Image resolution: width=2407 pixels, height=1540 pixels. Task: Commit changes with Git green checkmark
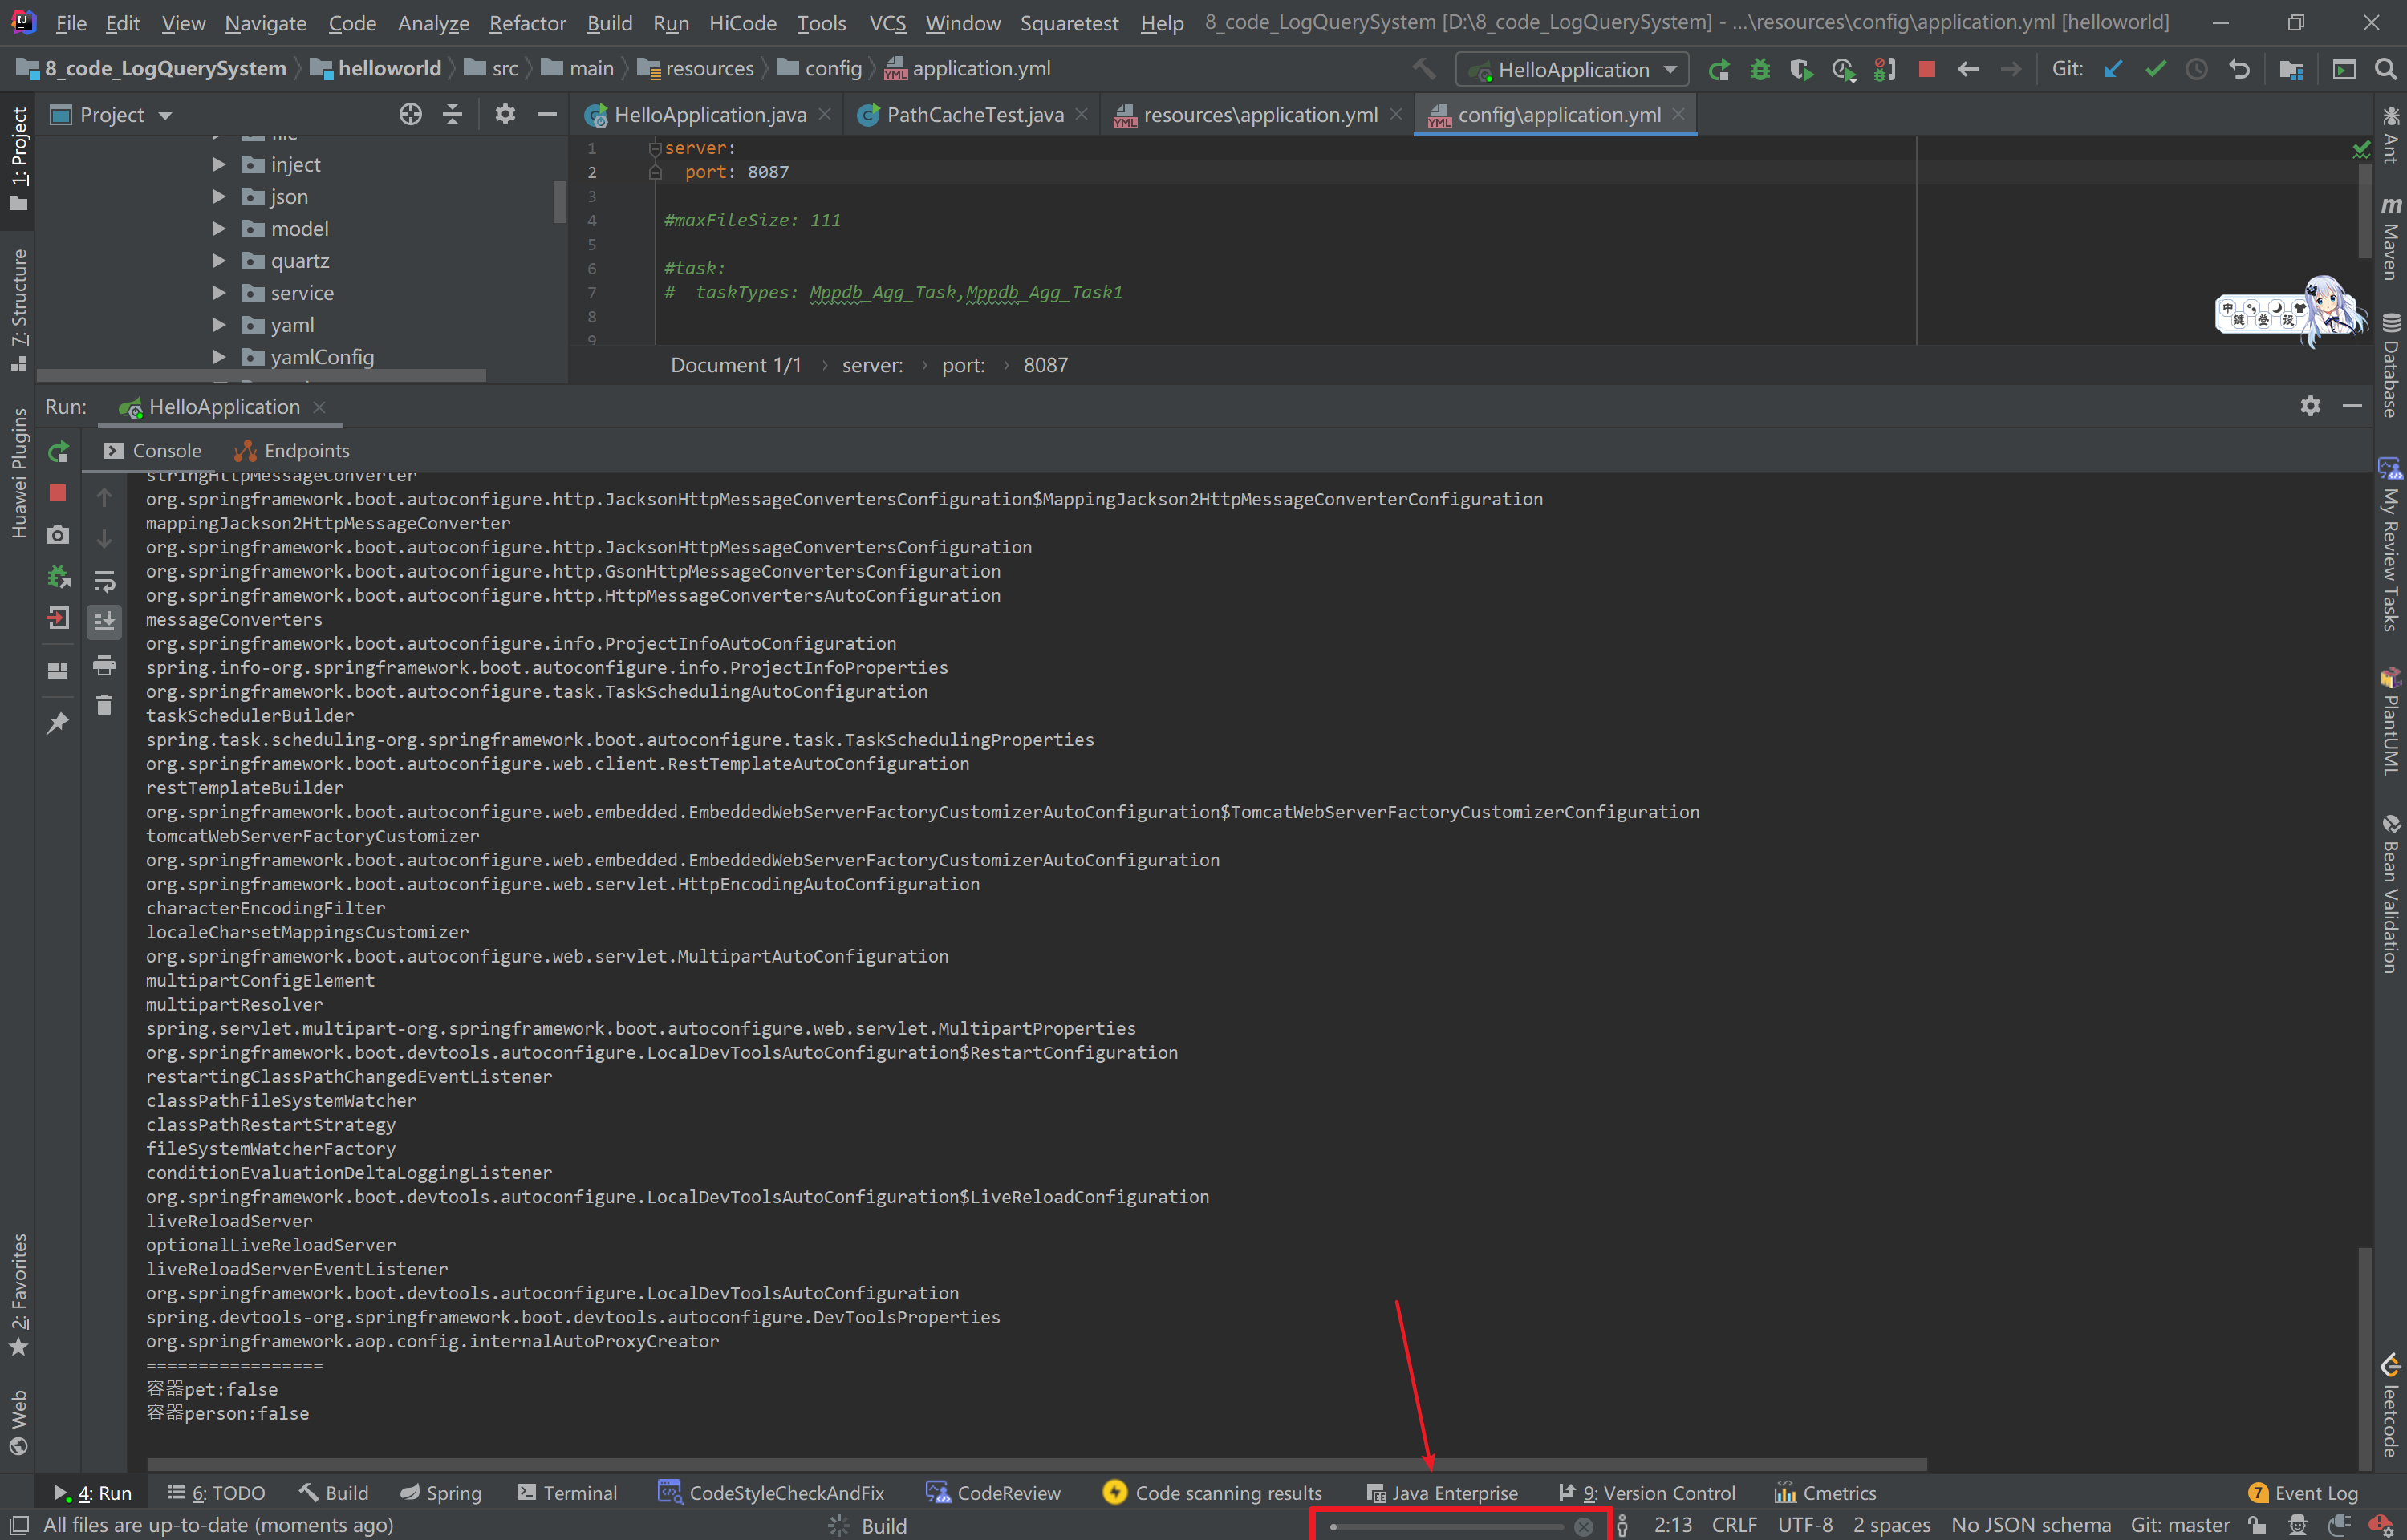click(x=2155, y=69)
